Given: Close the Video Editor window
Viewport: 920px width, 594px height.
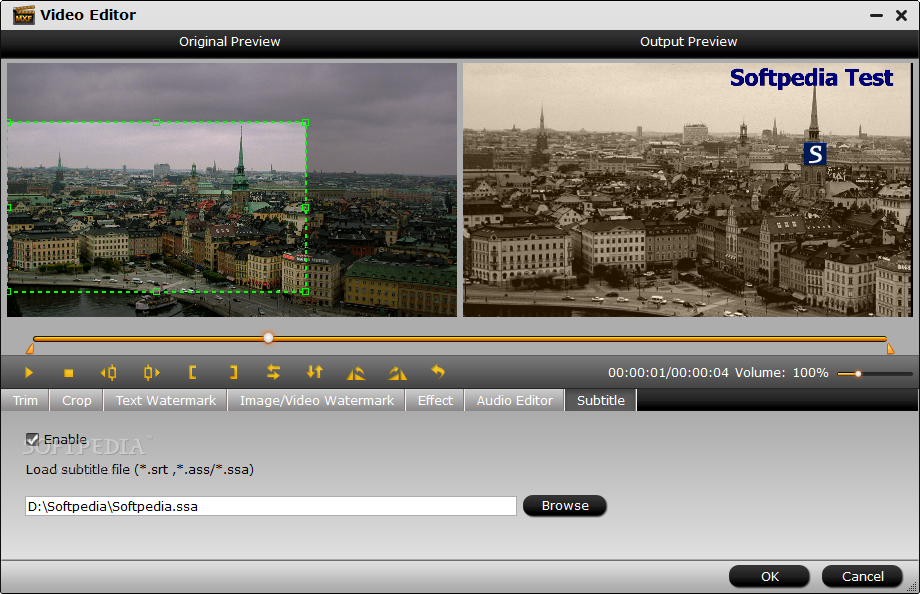Looking at the screenshot, I should coord(902,16).
